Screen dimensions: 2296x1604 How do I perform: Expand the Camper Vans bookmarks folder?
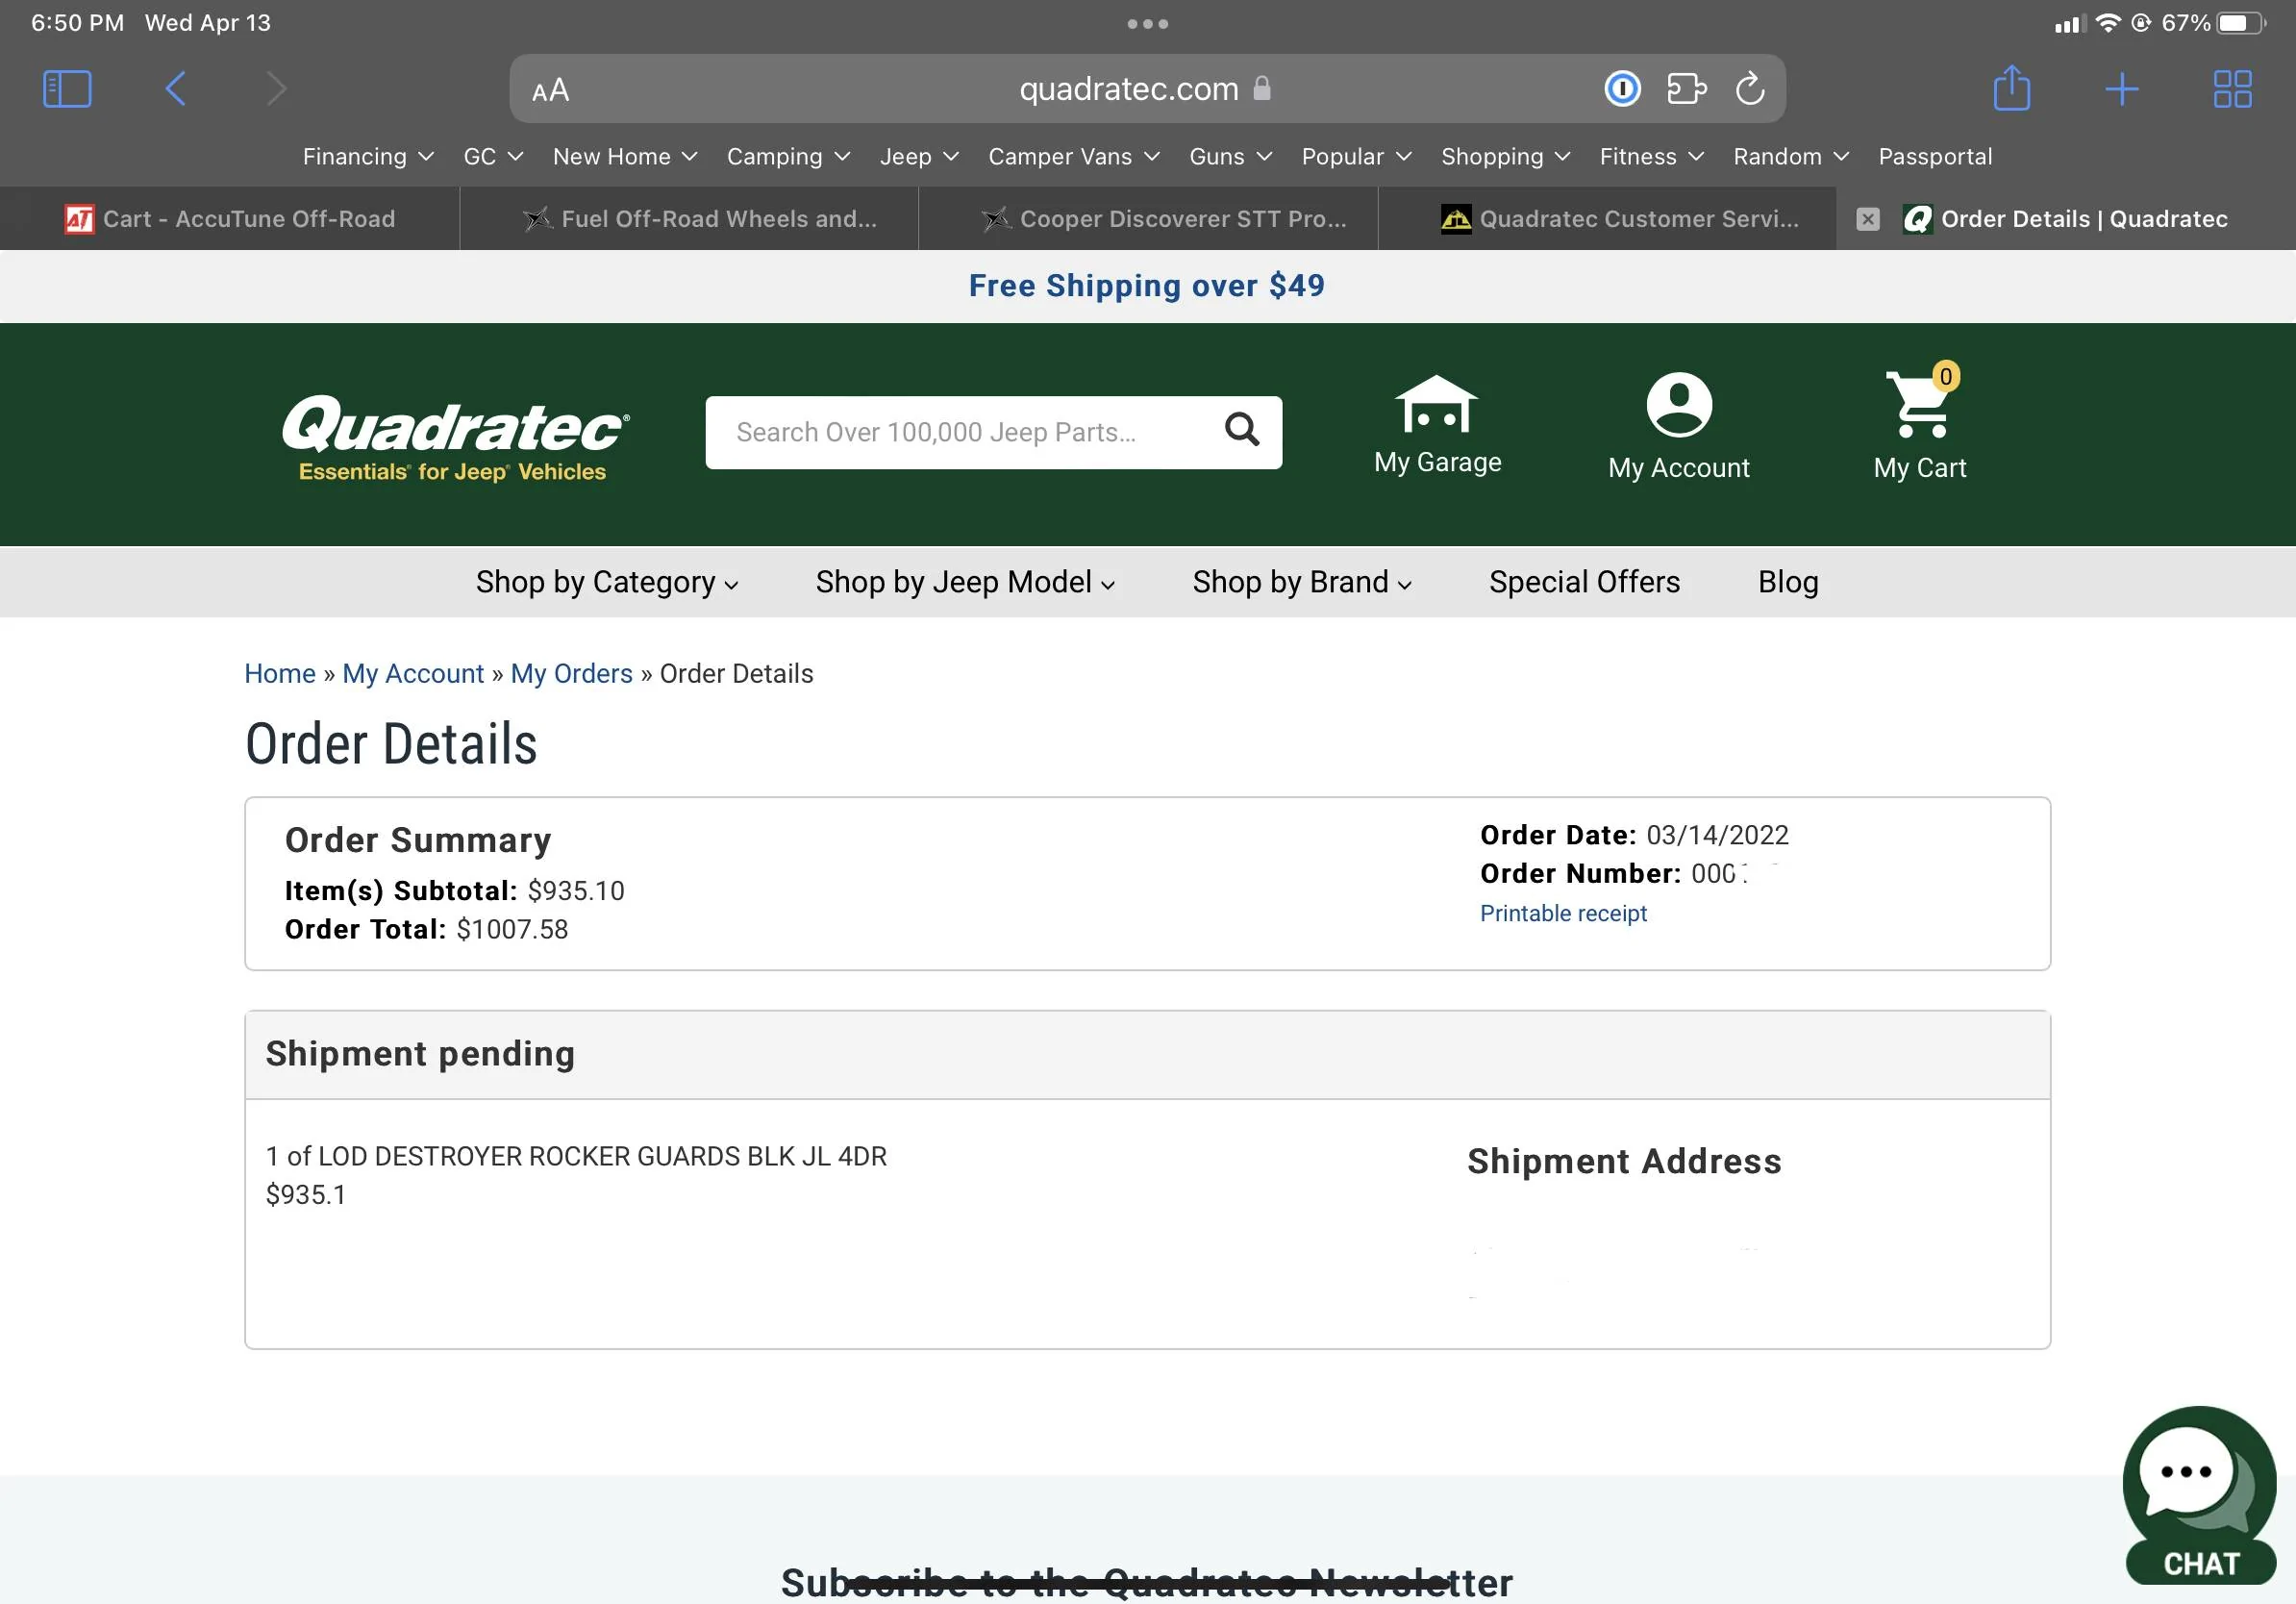click(x=1074, y=157)
